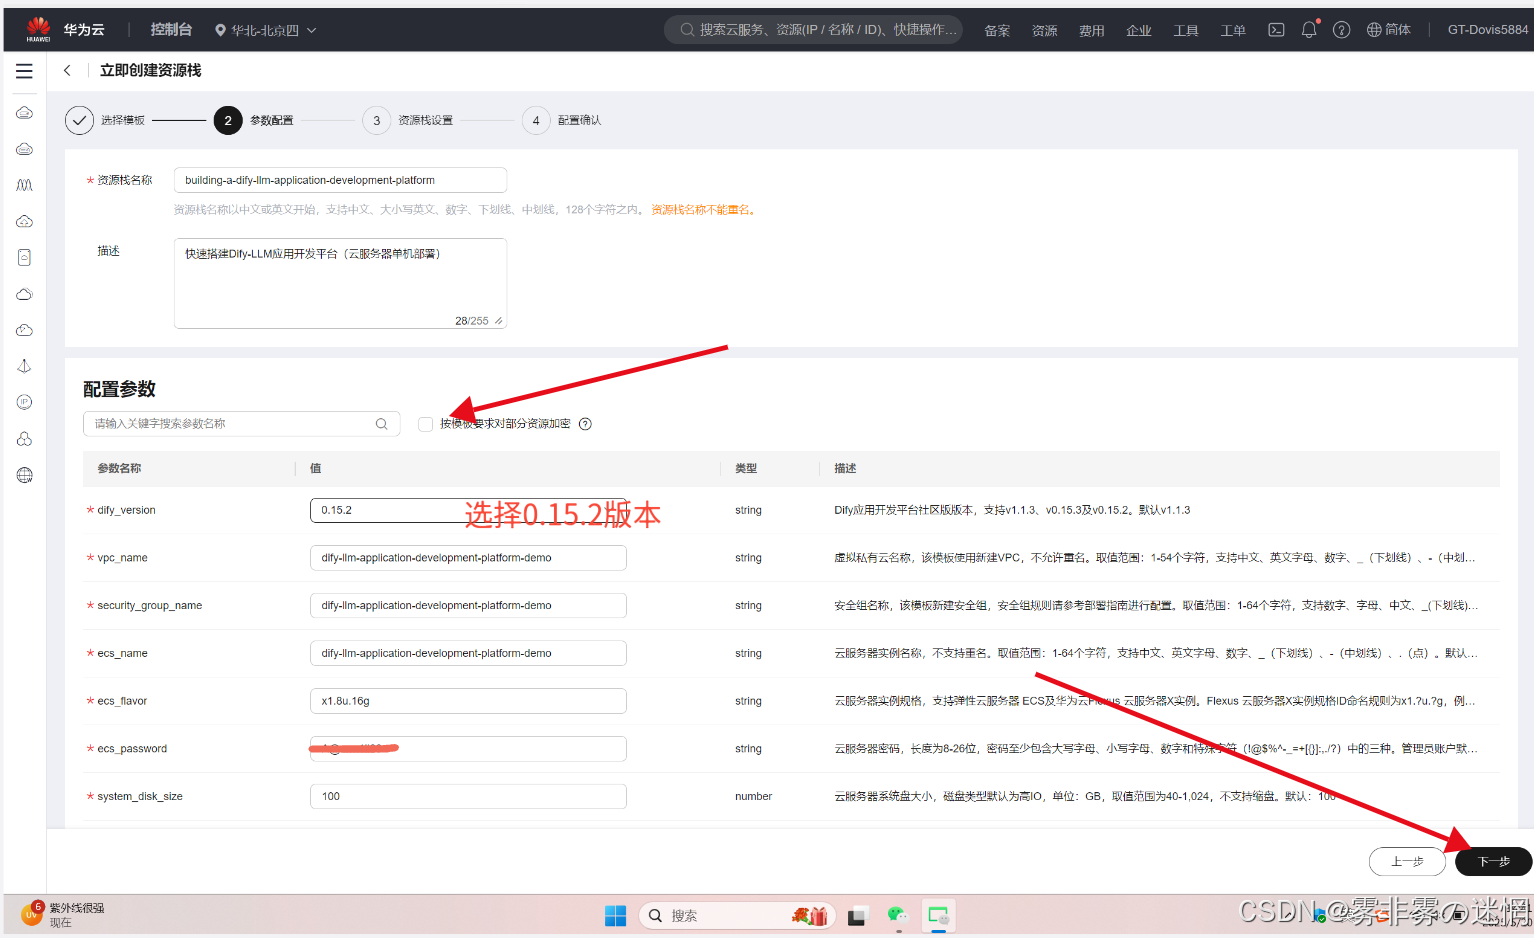Viewport: 1534px width, 938px height.
Task: Click the Huawei Cloud logo
Action: click(x=38, y=28)
